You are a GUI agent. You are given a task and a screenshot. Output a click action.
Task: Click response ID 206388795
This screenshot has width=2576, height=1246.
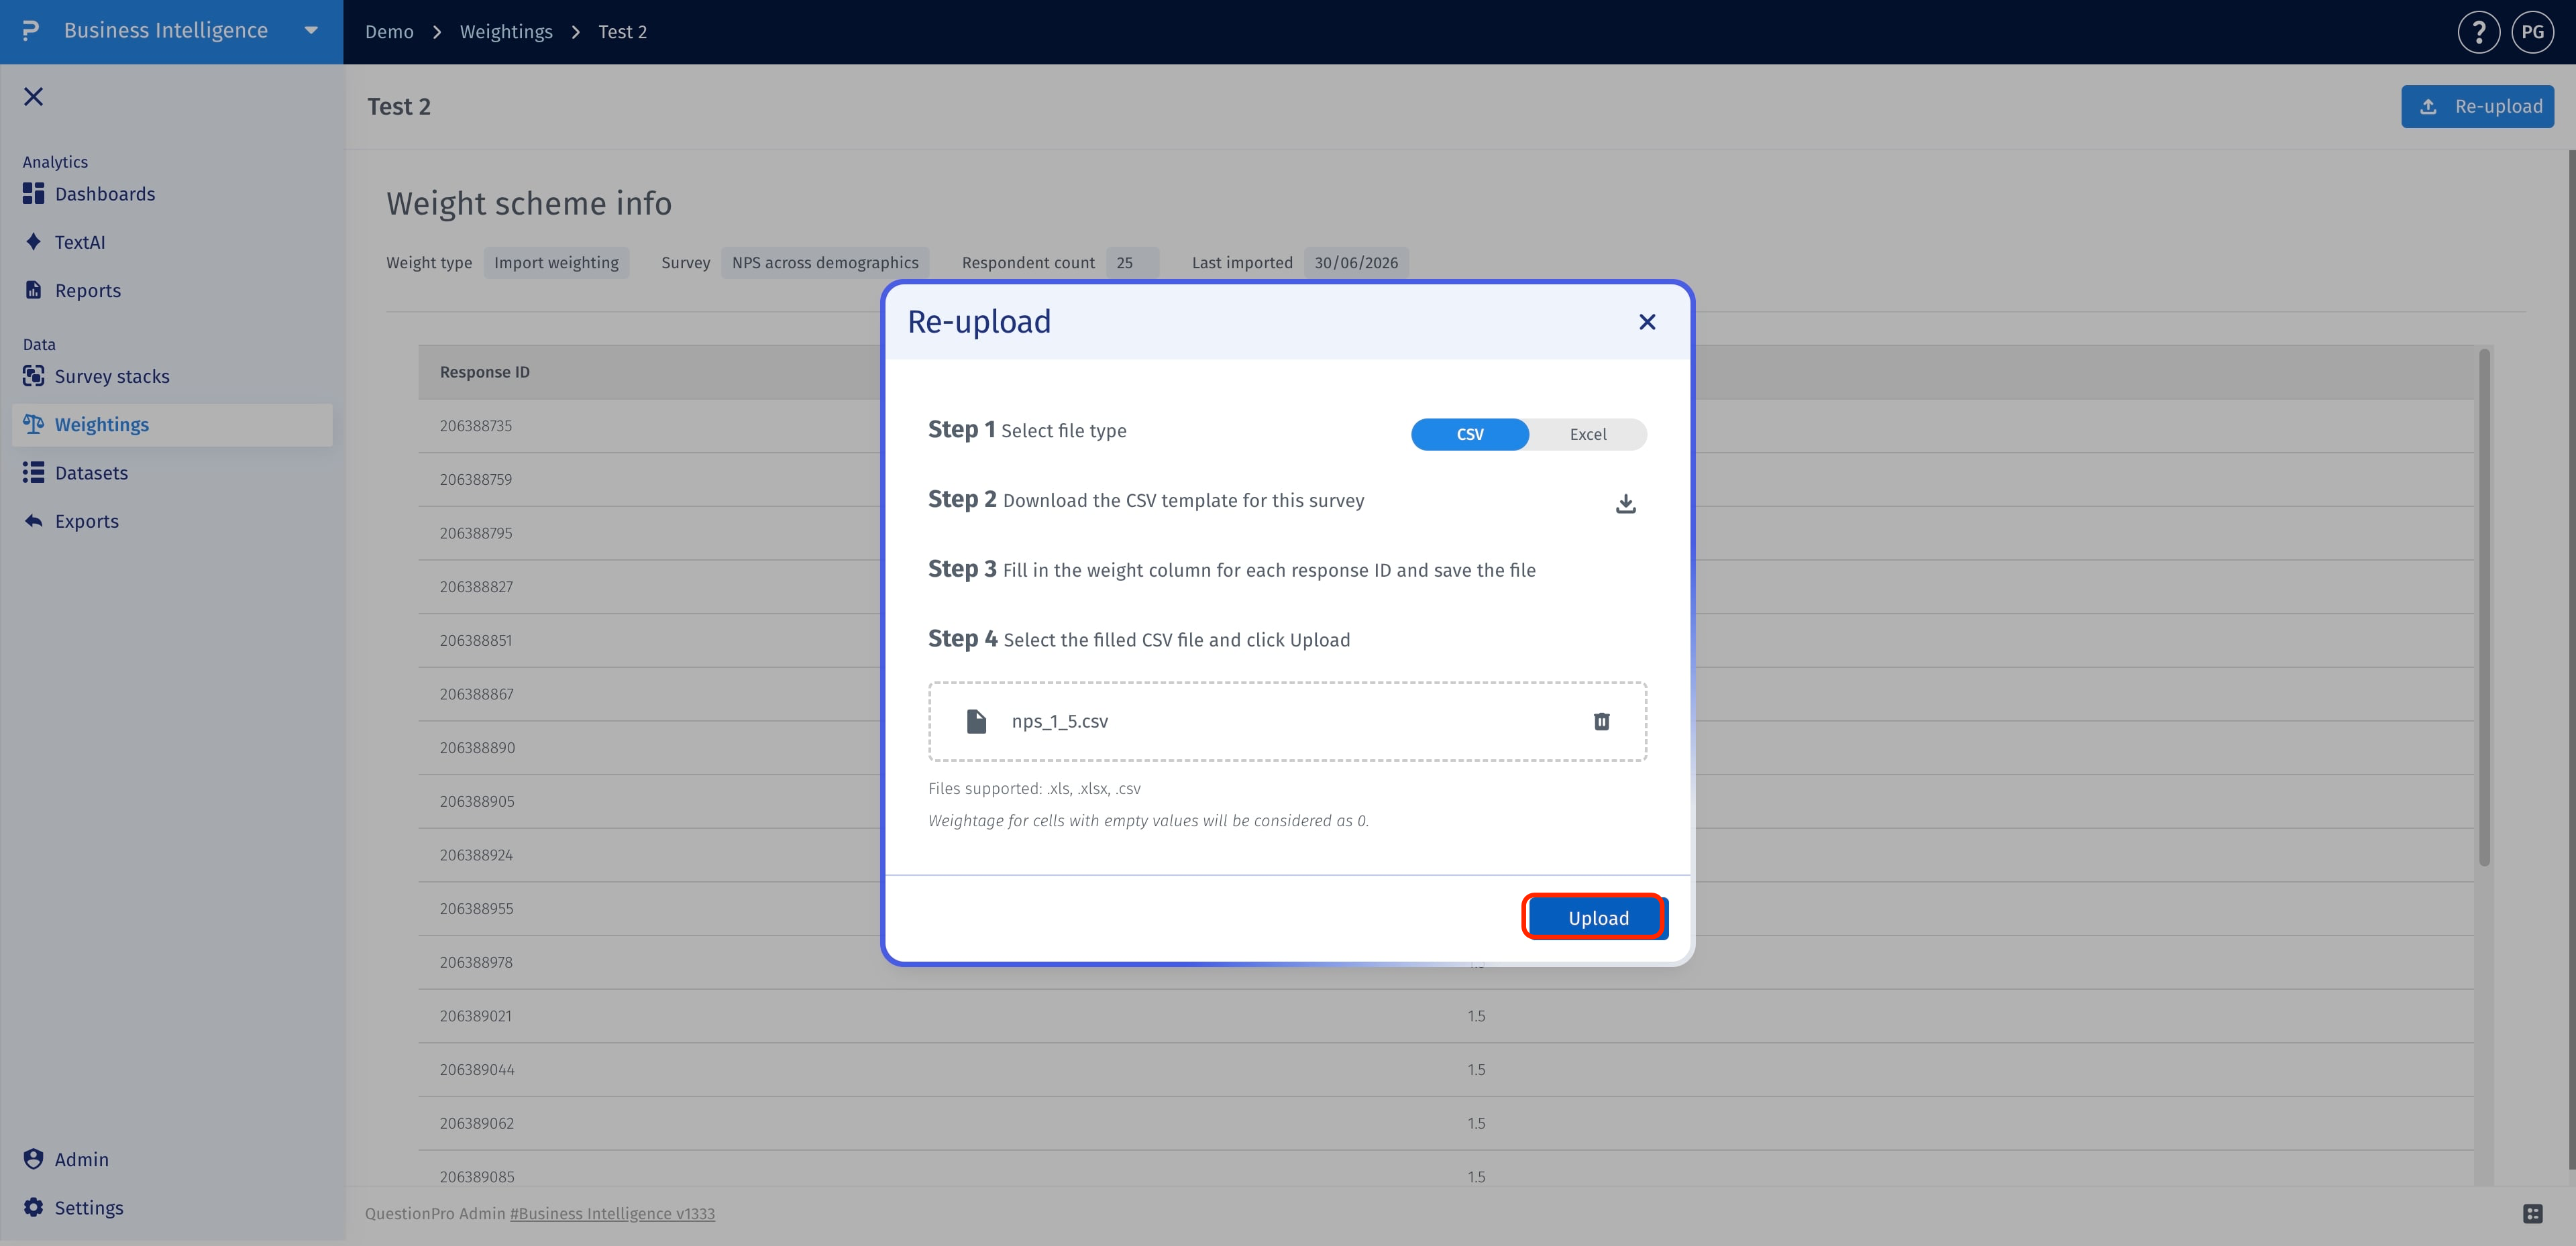[475, 533]
